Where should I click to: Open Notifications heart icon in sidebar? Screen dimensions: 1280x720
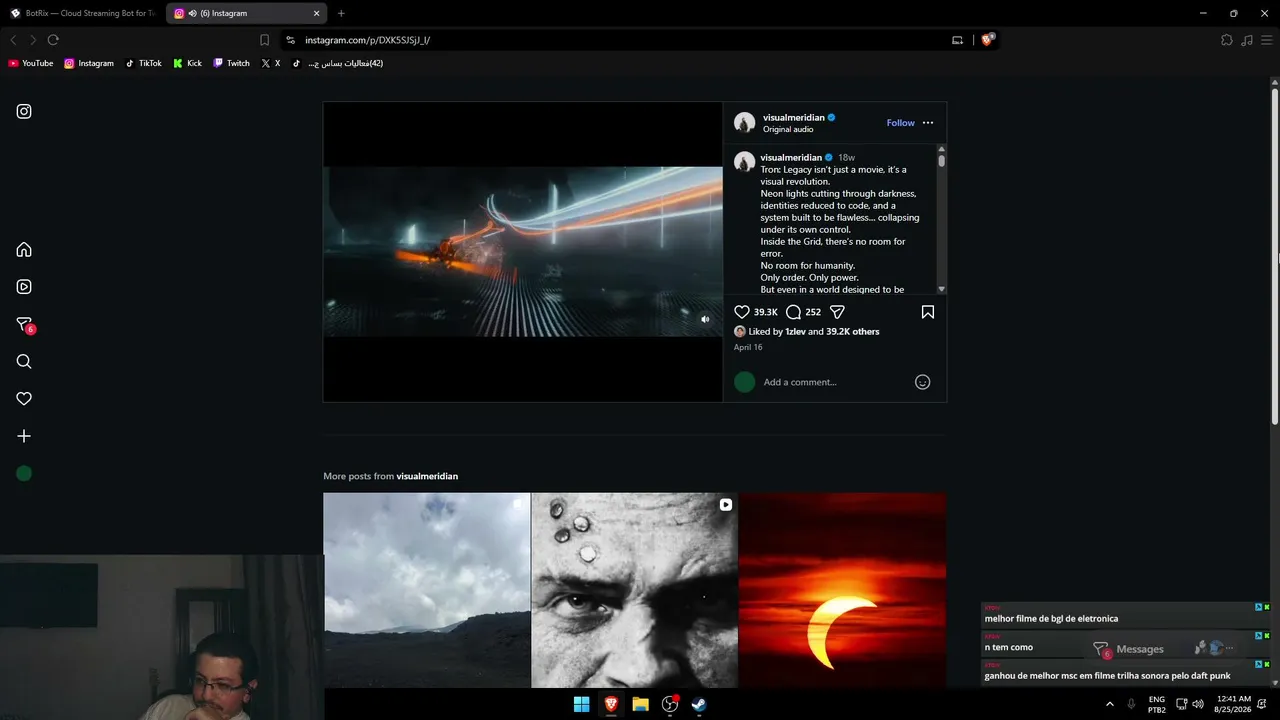(24, 399)
